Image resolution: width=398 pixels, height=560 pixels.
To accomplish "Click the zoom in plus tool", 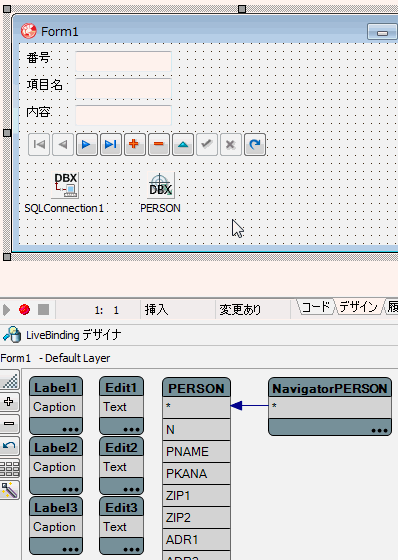I will (x=9, y=401).
